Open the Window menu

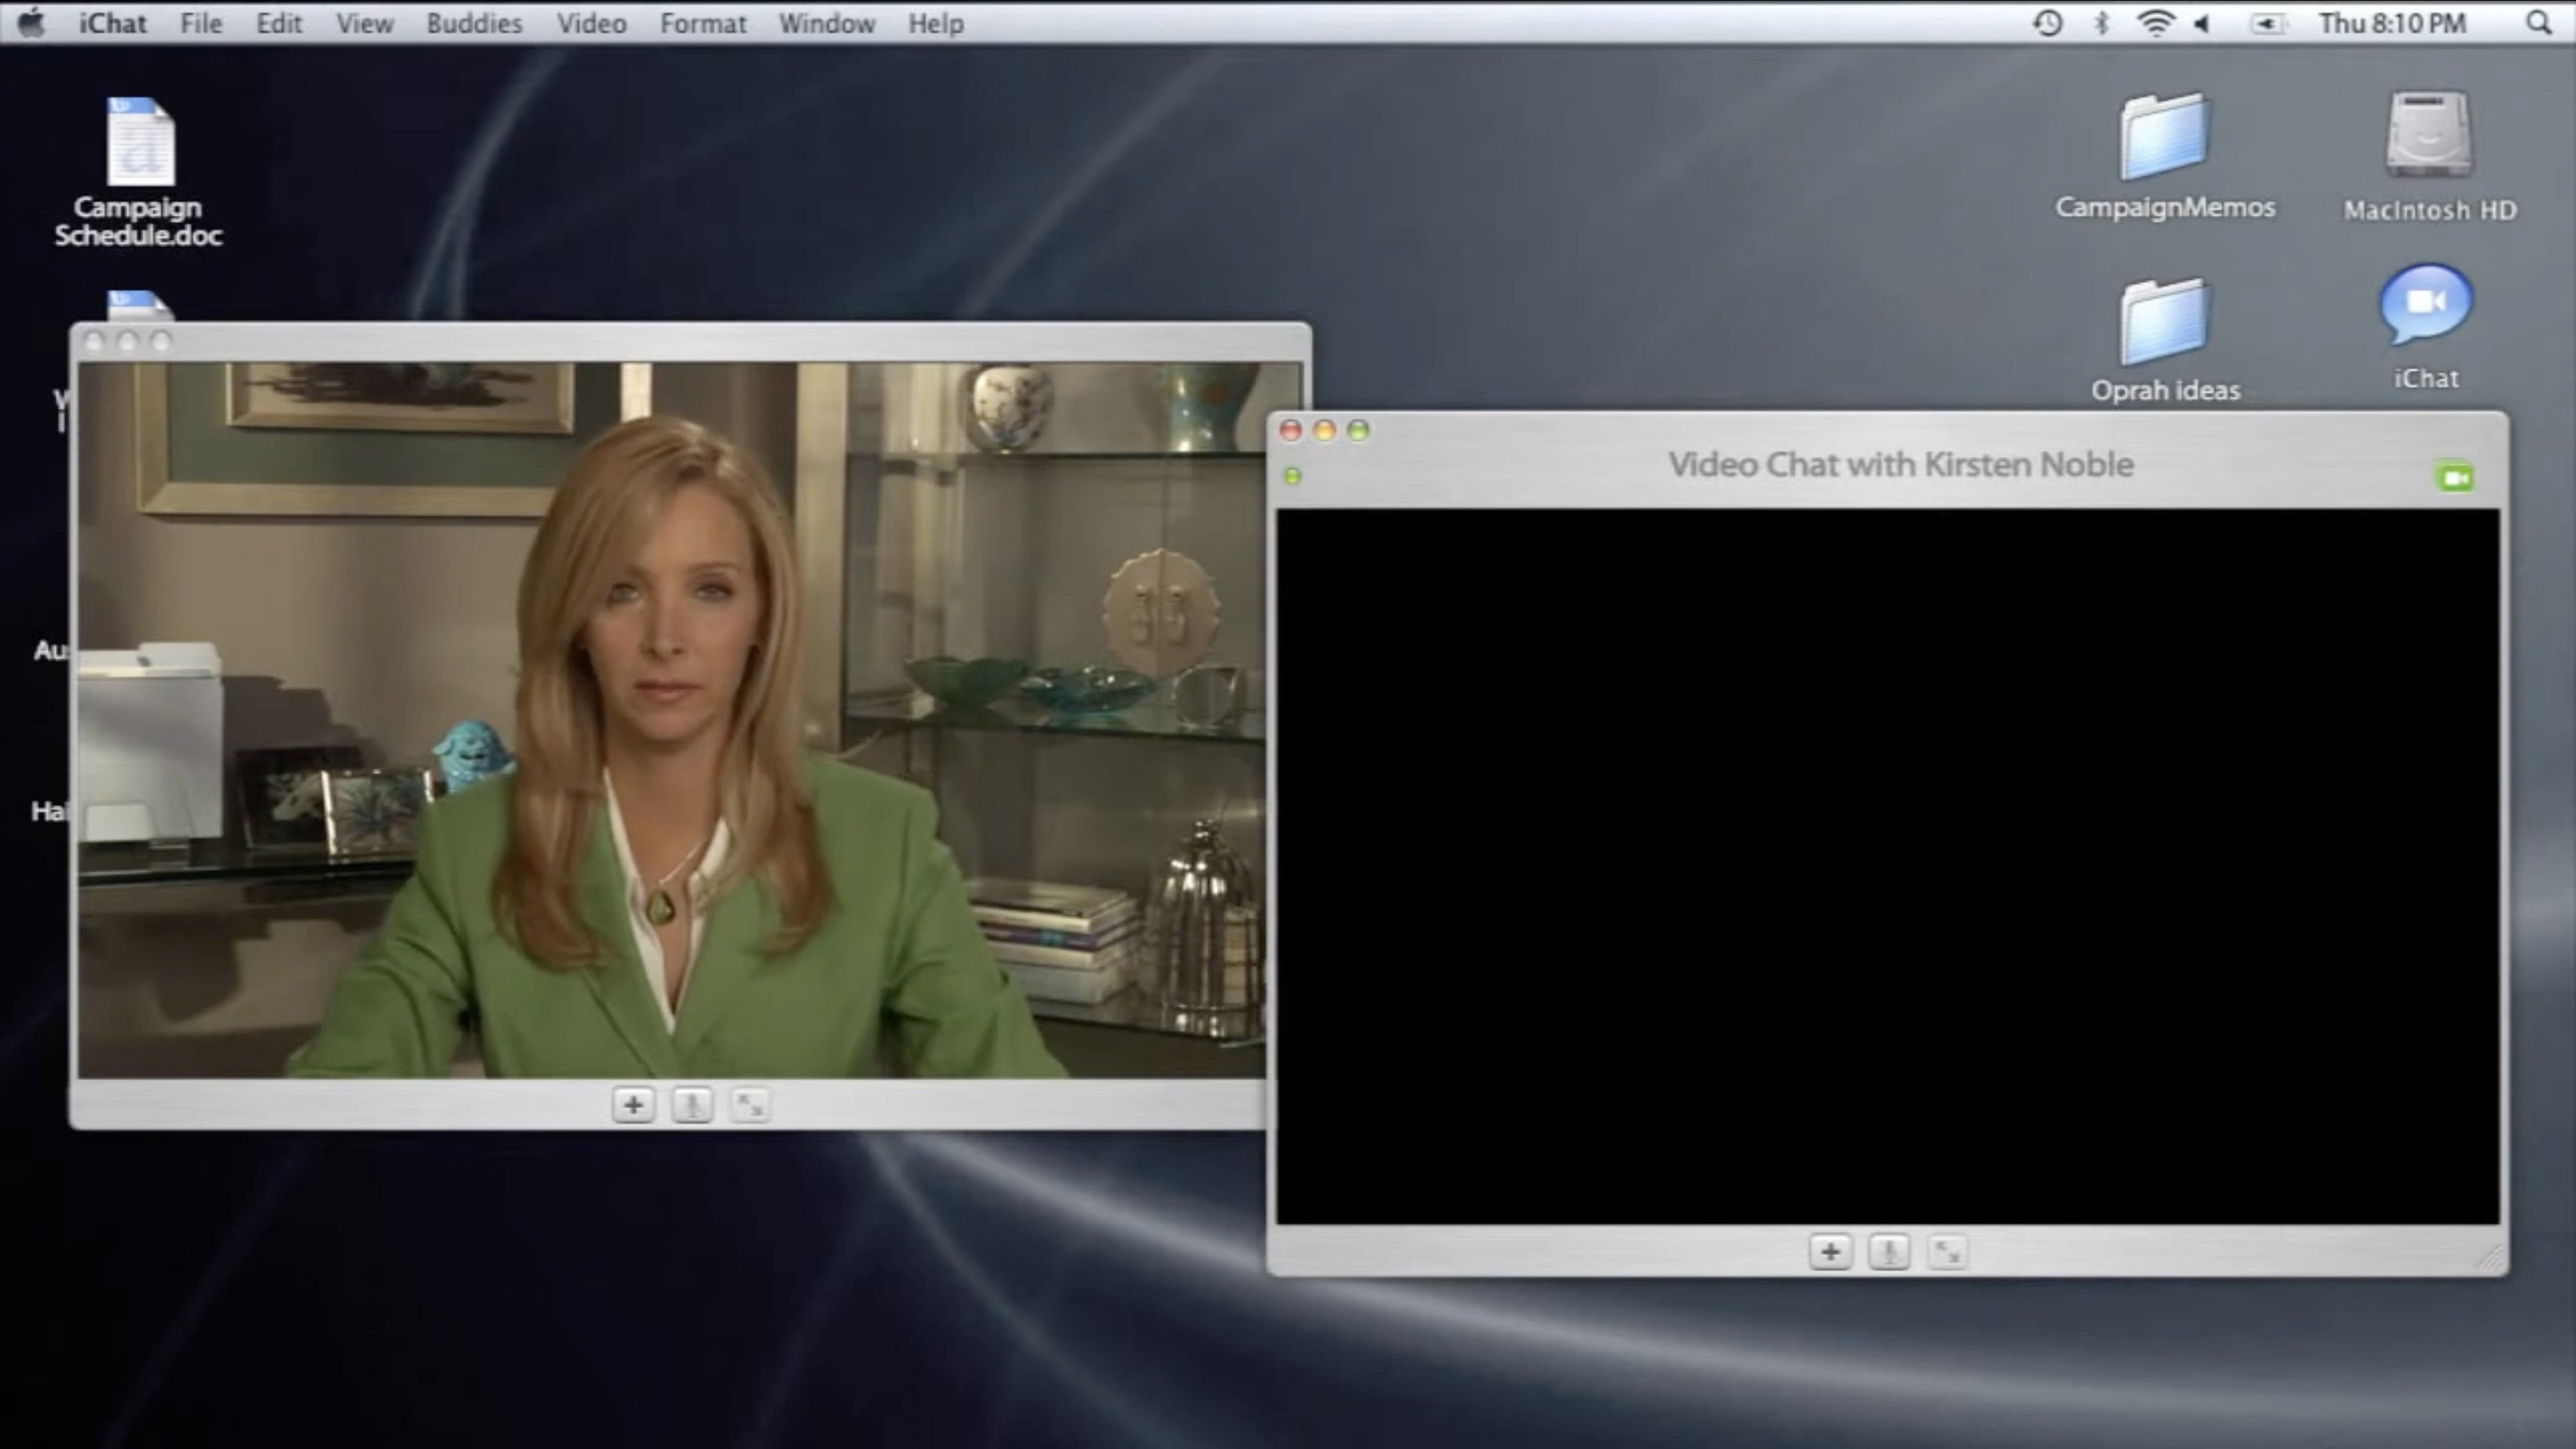[827, 23]
